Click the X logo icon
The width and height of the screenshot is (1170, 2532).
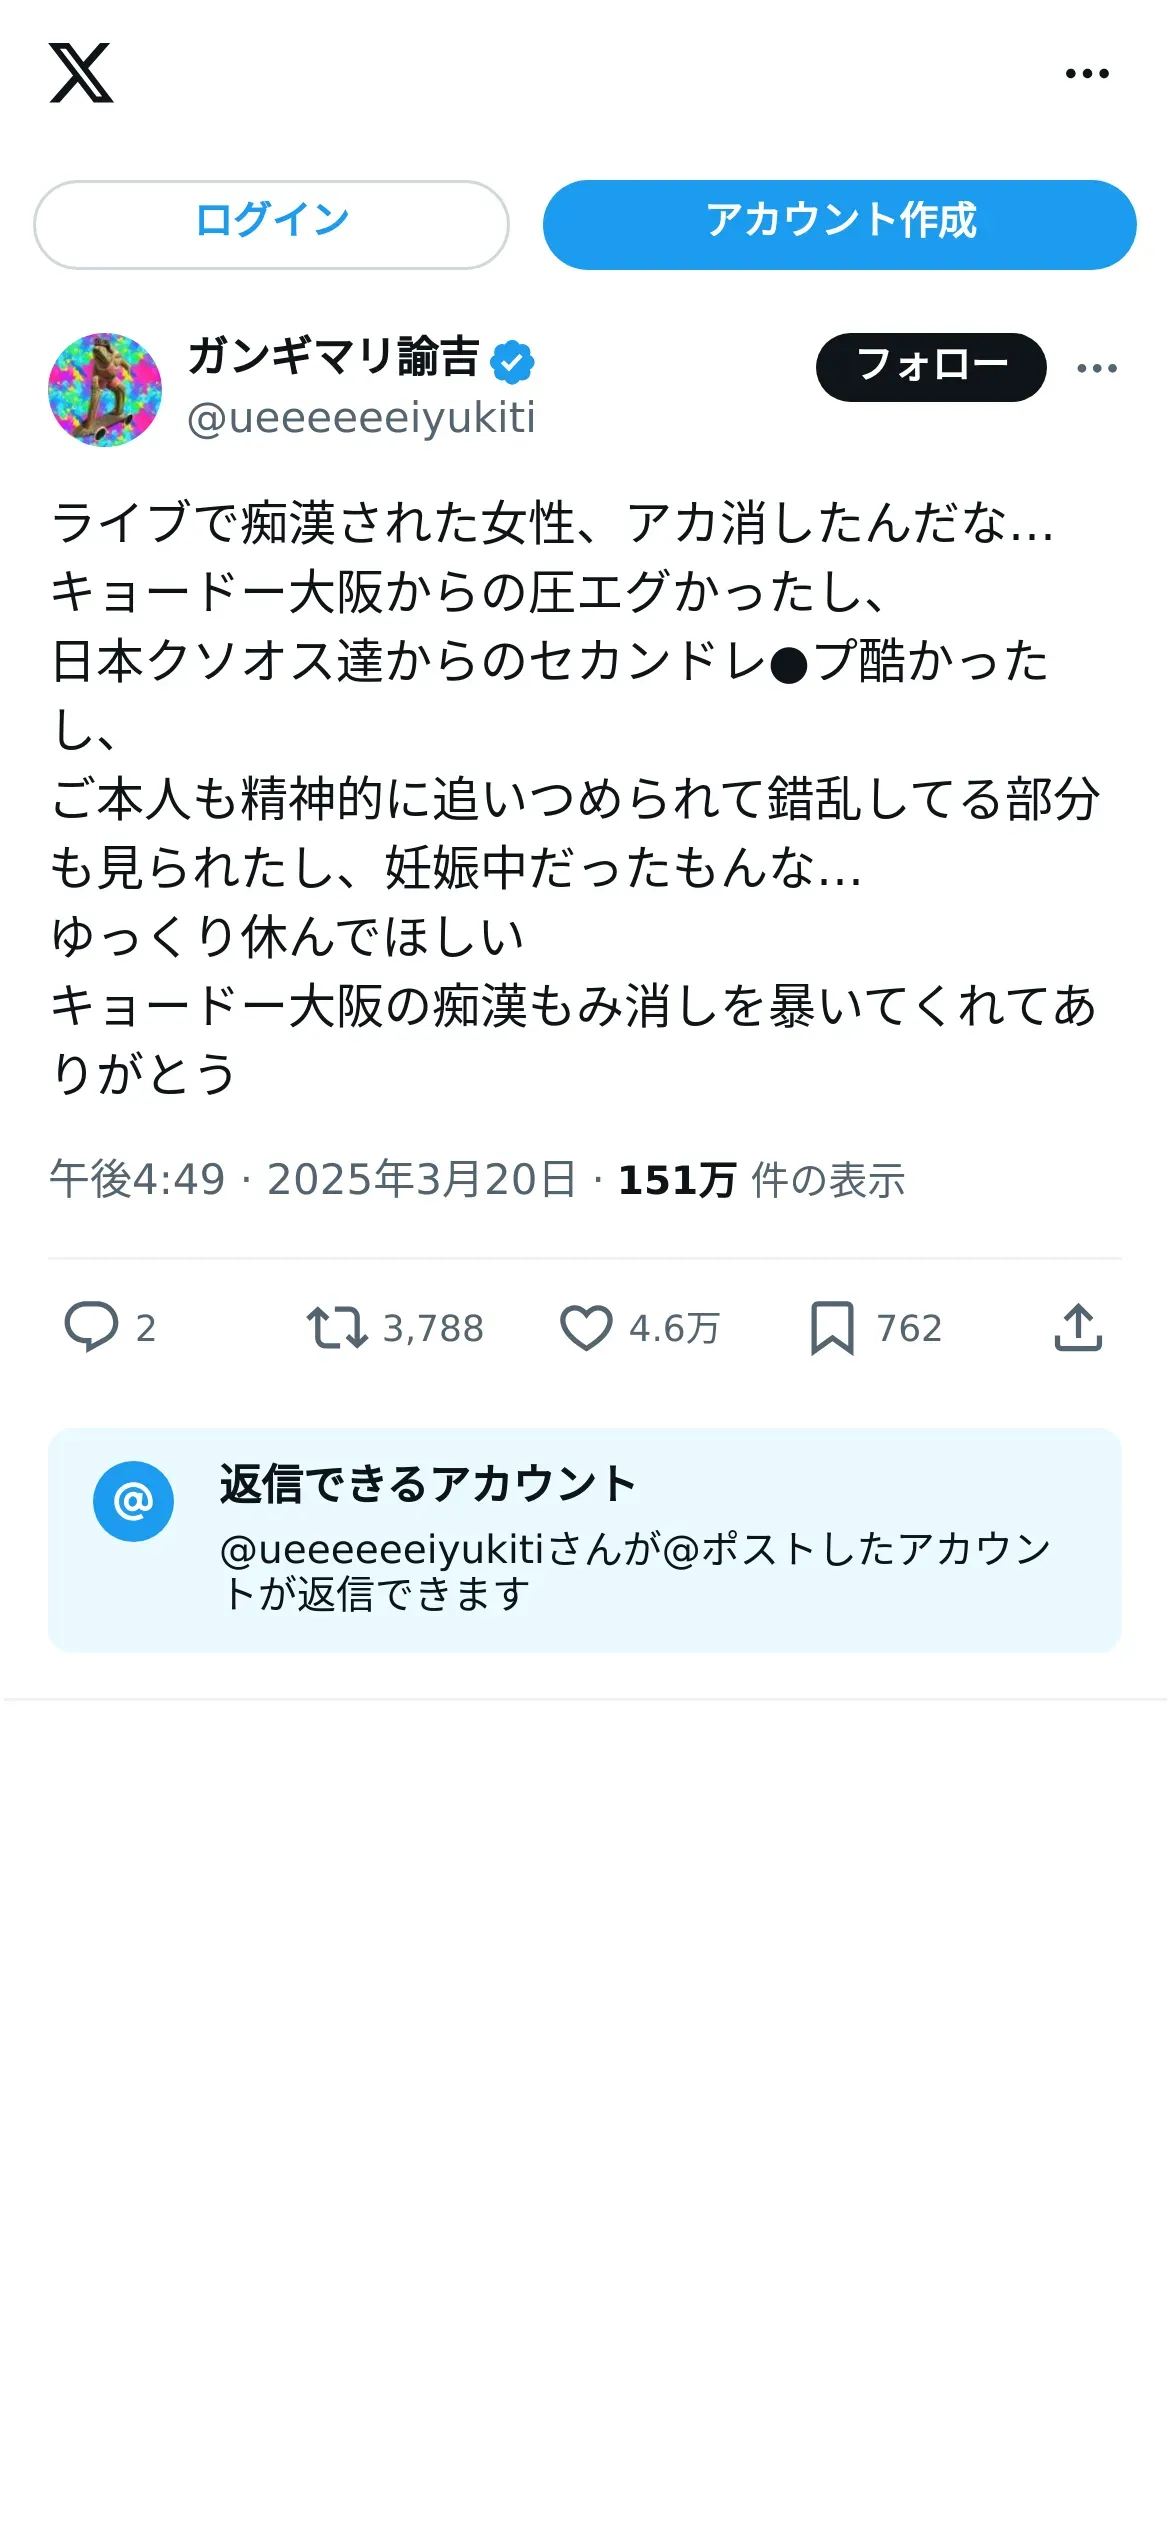pyautogui.click(x=81, y=73)
